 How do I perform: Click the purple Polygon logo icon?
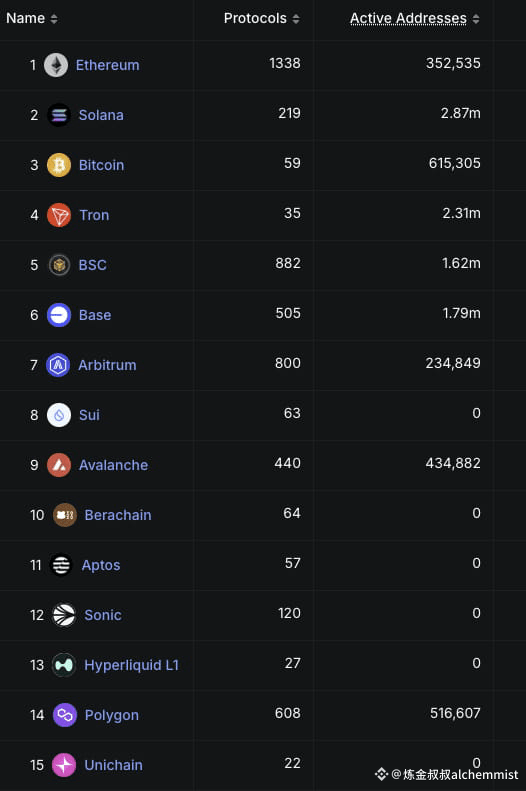tap(65, 715)
